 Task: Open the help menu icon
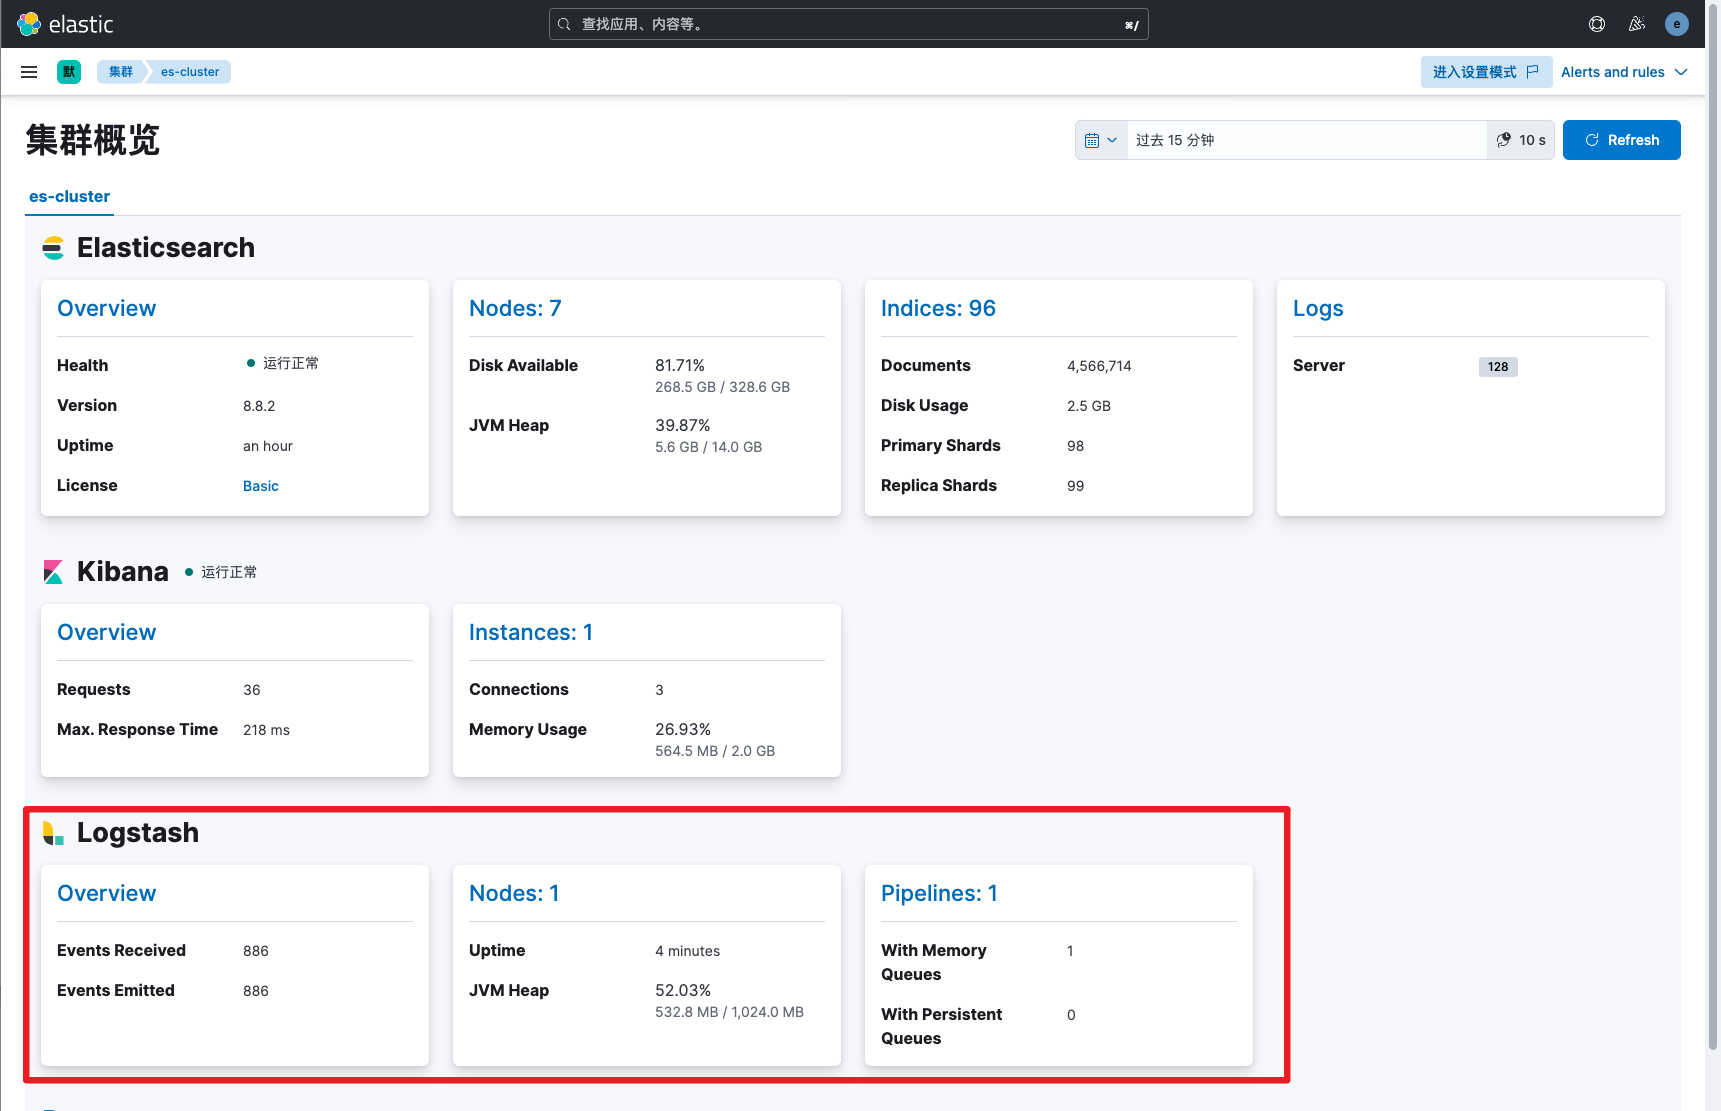[1597, 24]
